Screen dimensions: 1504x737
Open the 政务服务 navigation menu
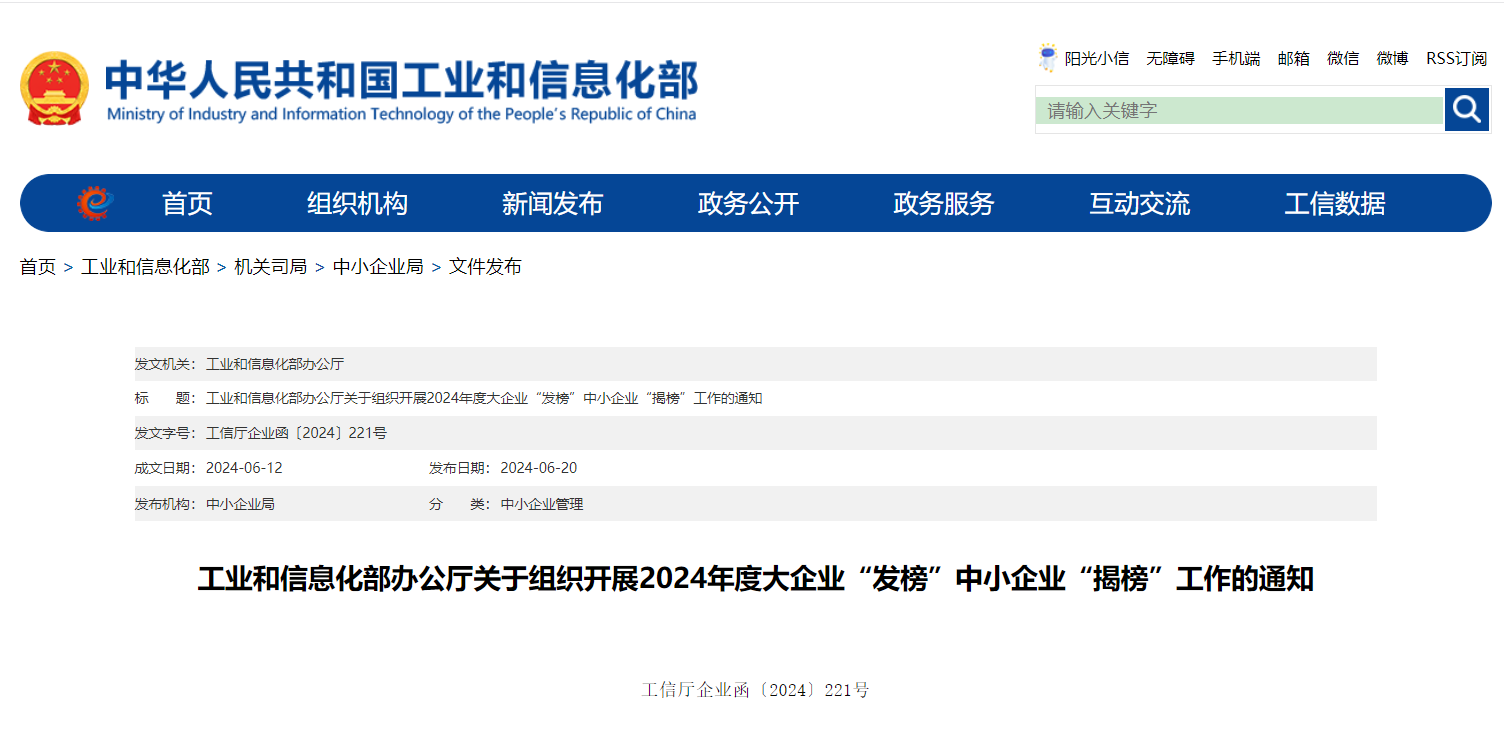pyautogui.click(x=944, y=204)
